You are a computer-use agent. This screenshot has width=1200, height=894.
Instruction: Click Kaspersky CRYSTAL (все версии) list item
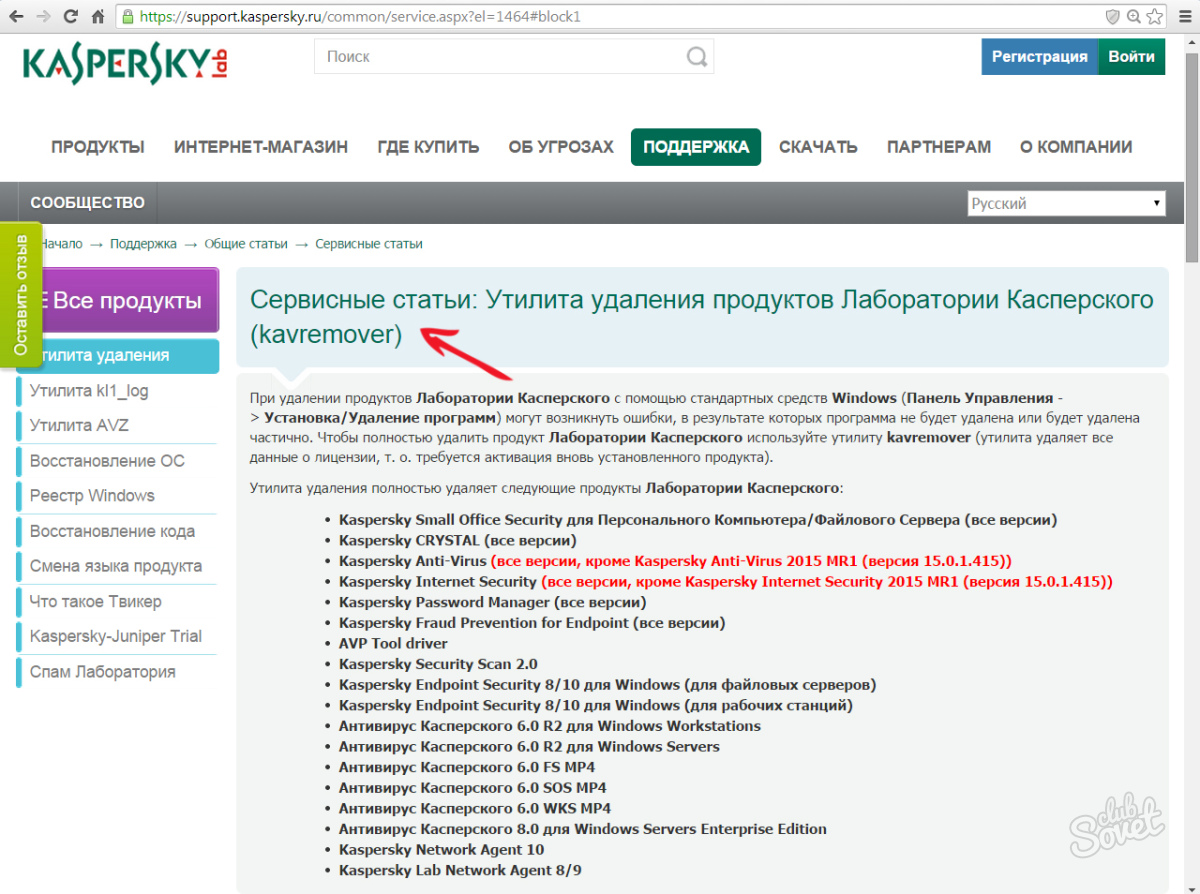[x=457, y=540]
